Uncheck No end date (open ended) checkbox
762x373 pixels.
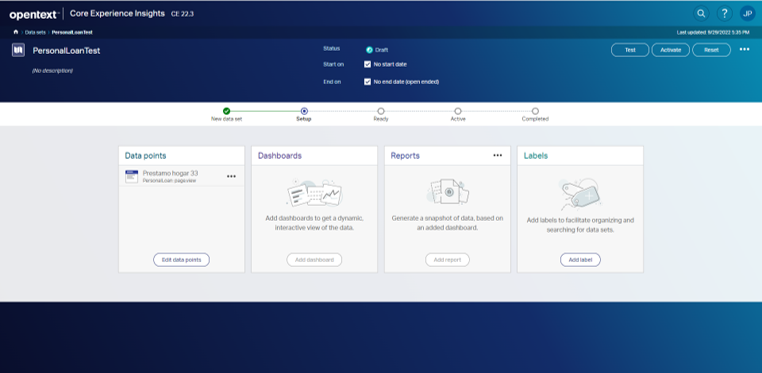tap(367, 82)
